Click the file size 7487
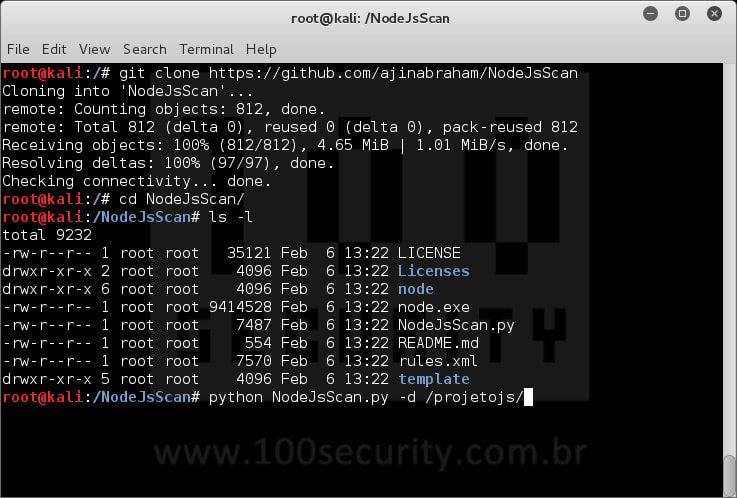The width and height of the screenshot is (737, 498). point(254,325)
